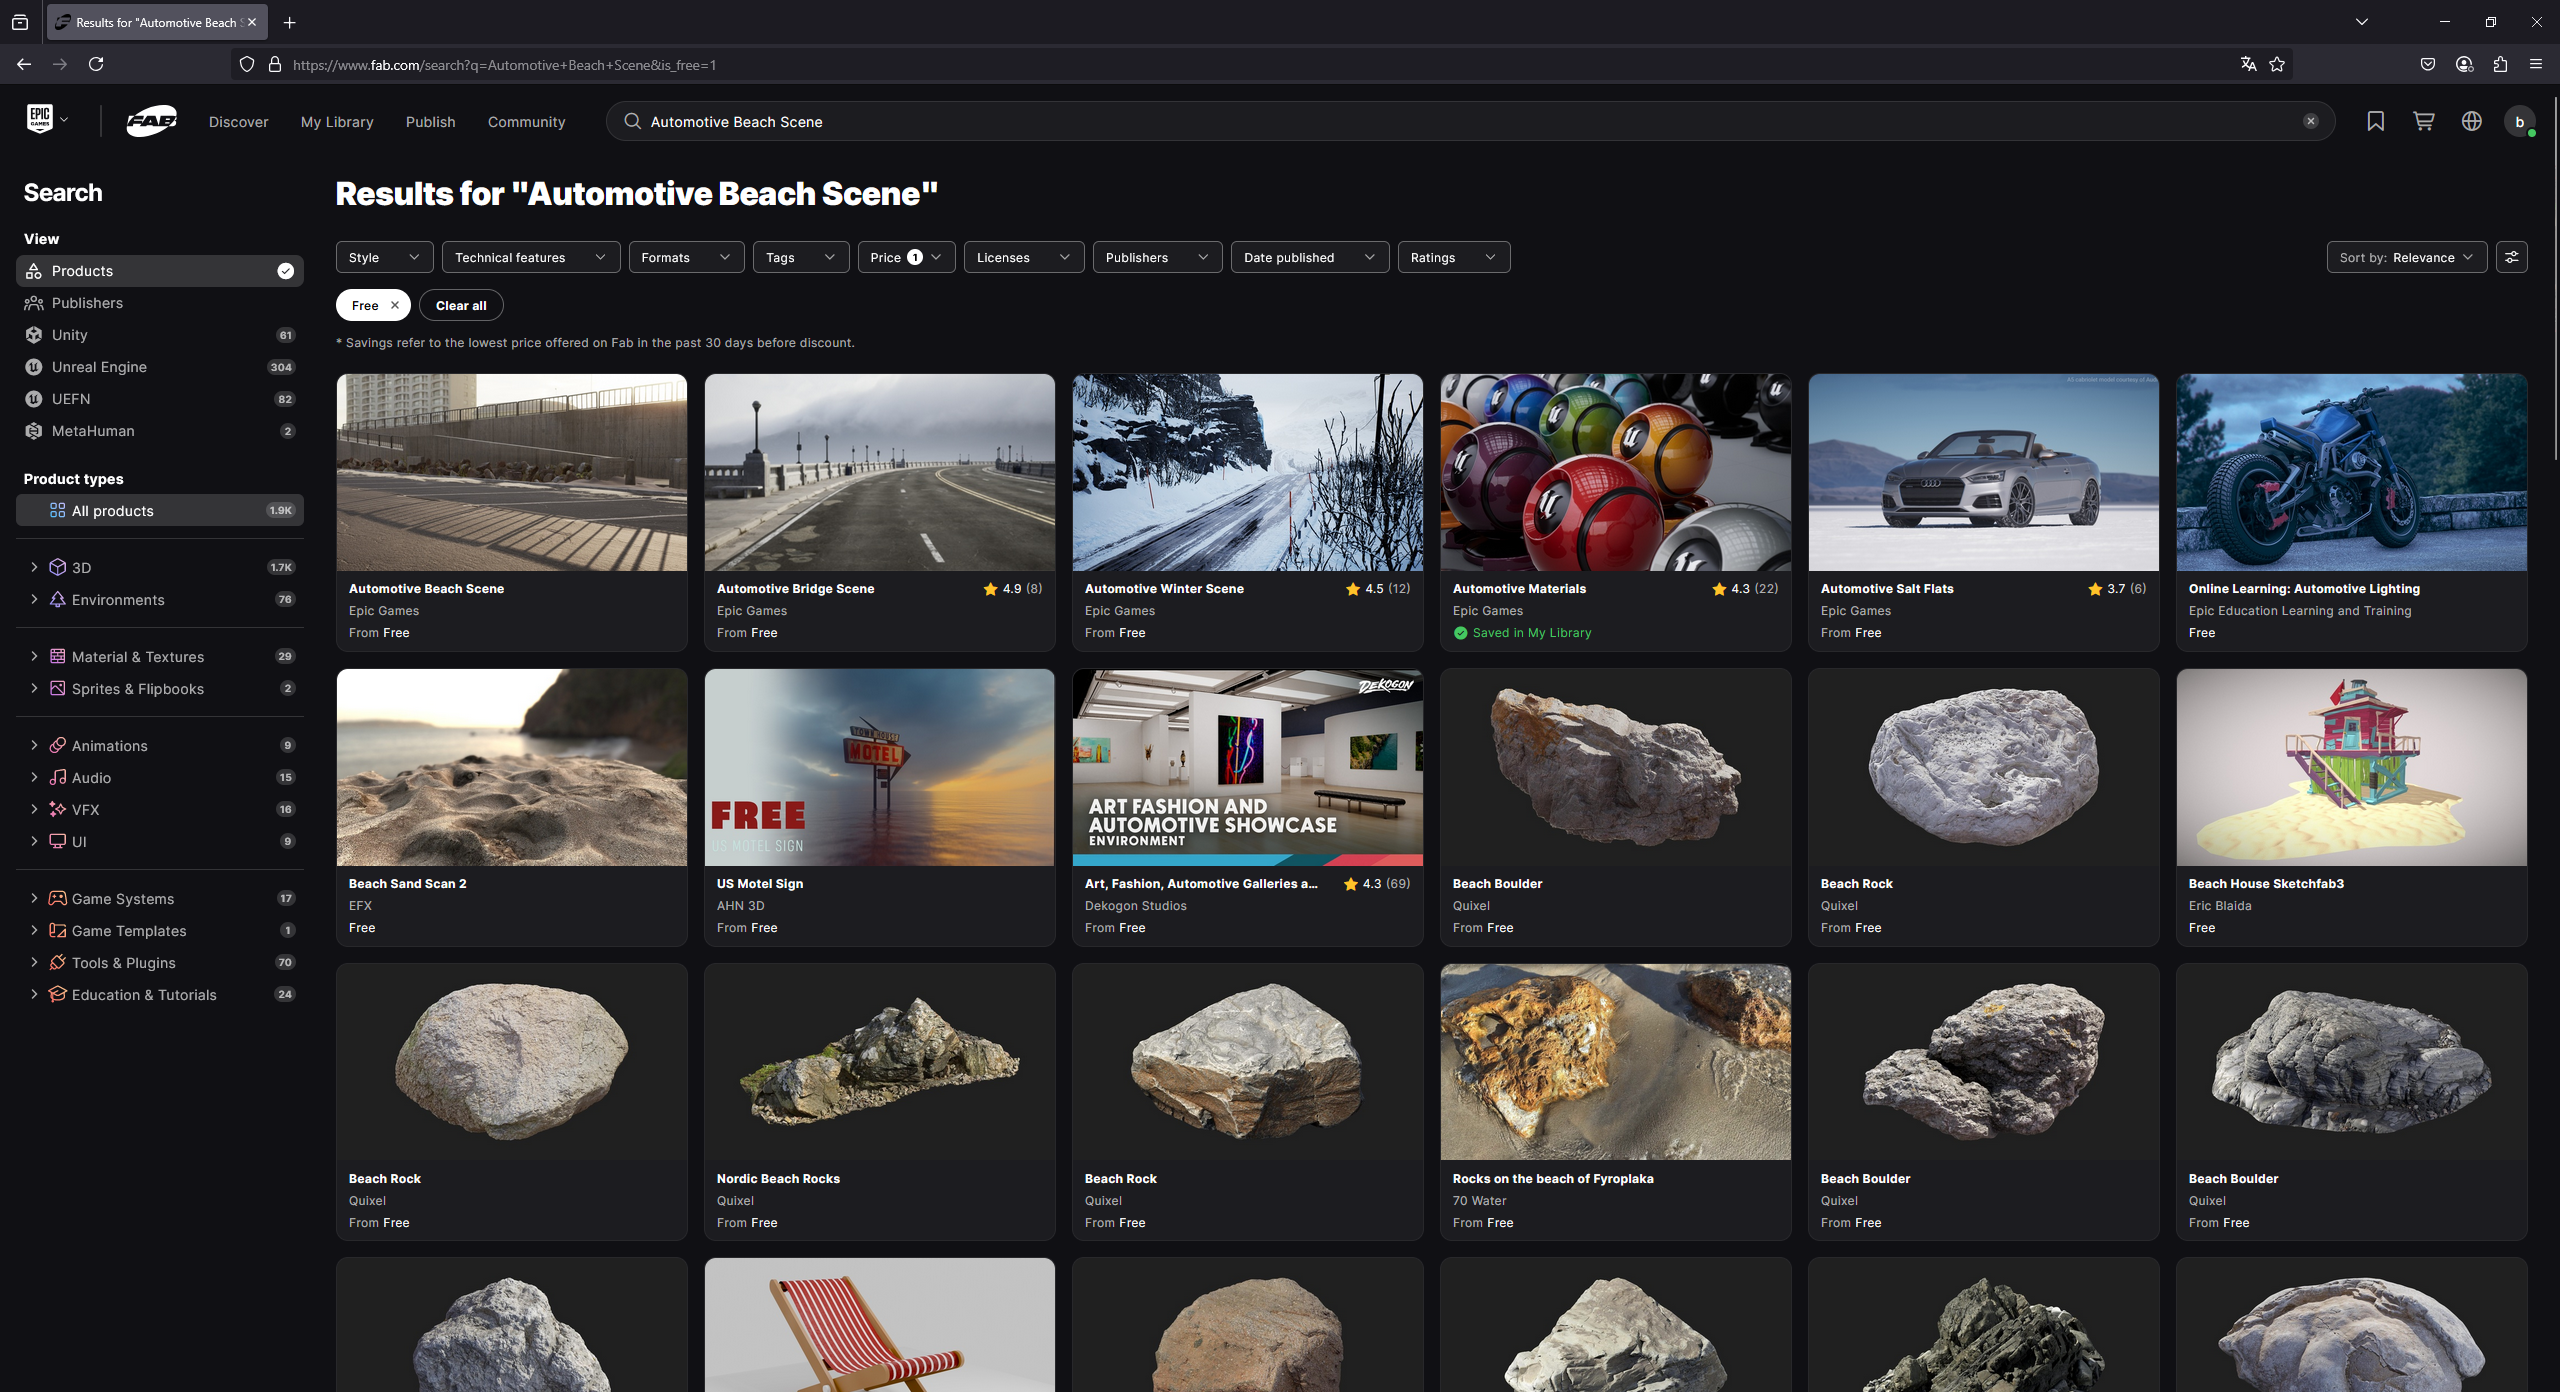Filter by MetaHuman

pyautogui.click(x=160, y=431)
